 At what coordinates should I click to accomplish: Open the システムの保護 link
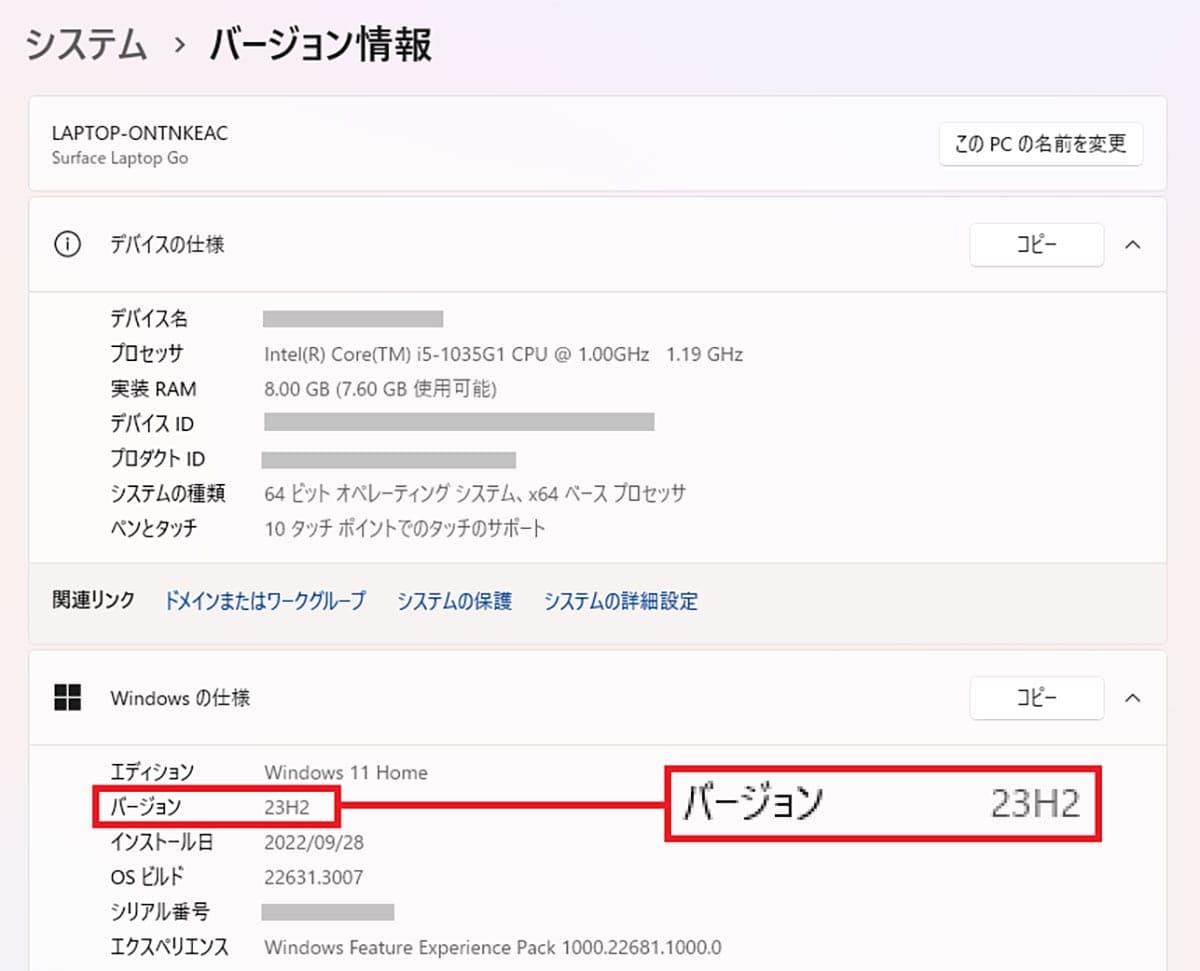pyautogui.click(x=454, y=601)
